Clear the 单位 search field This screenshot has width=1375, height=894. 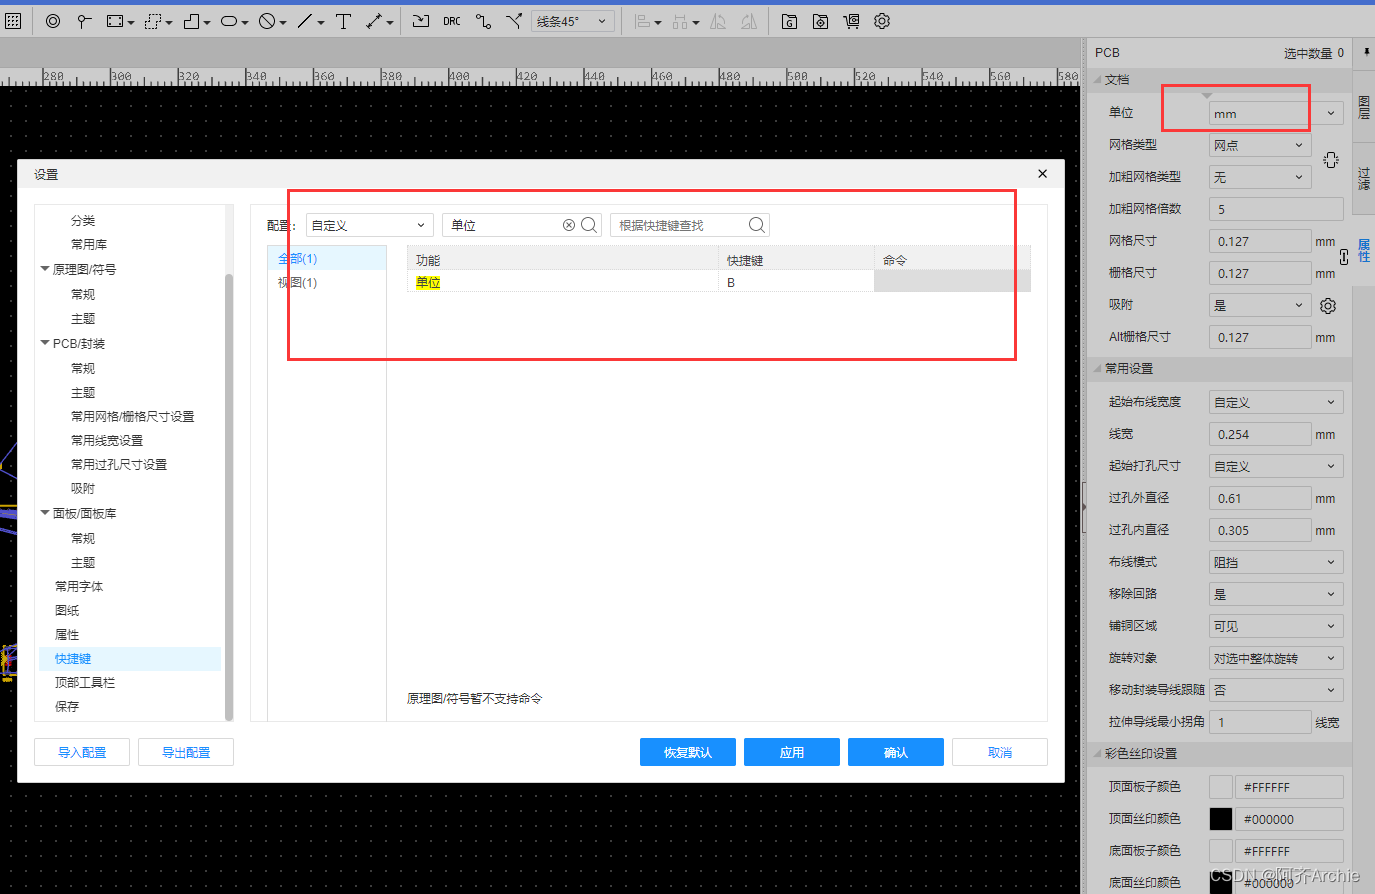[x=569, y=225]
